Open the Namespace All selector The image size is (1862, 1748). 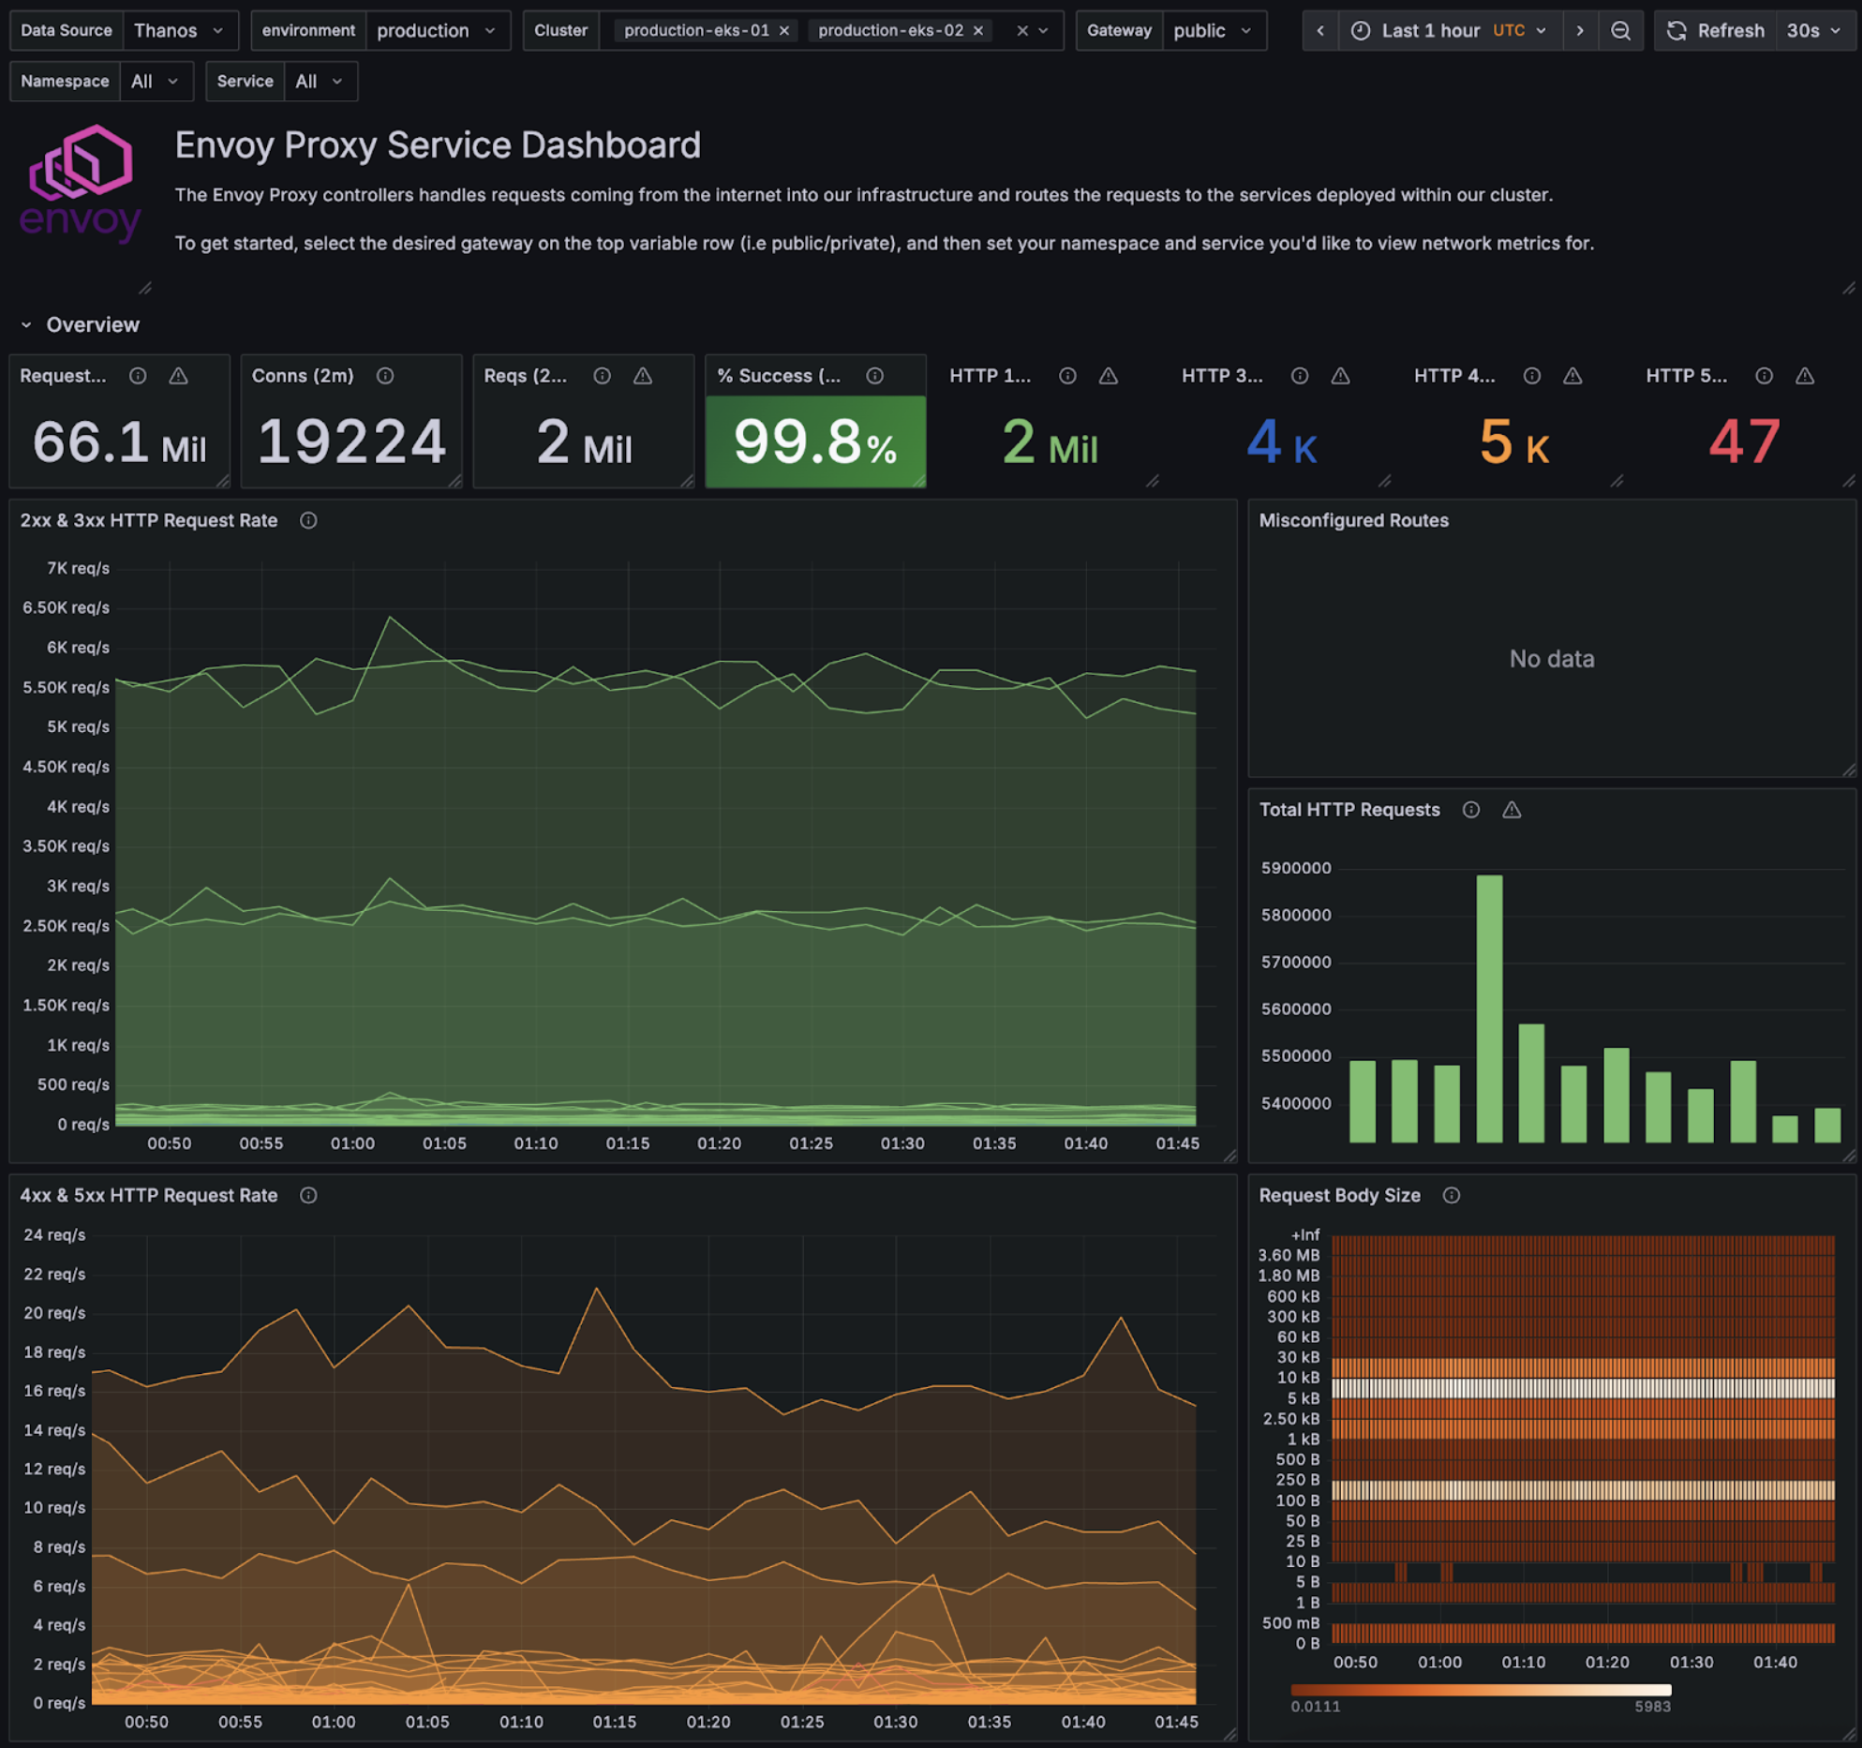point(155,82)
